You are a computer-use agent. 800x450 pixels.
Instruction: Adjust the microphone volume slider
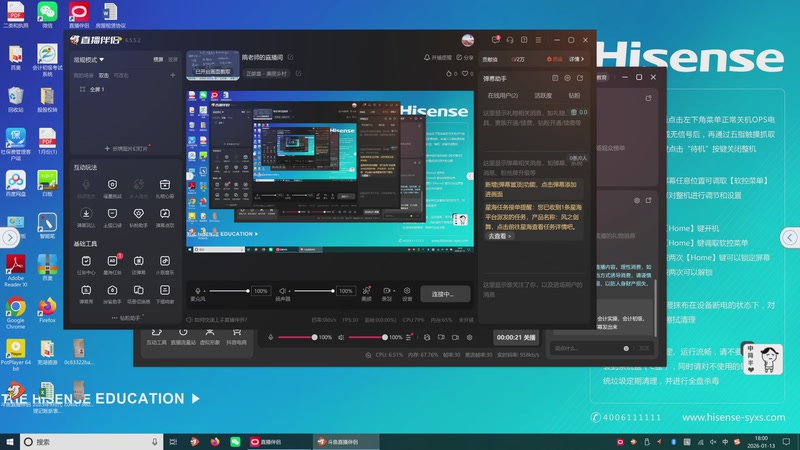click(x=229, y=291)
